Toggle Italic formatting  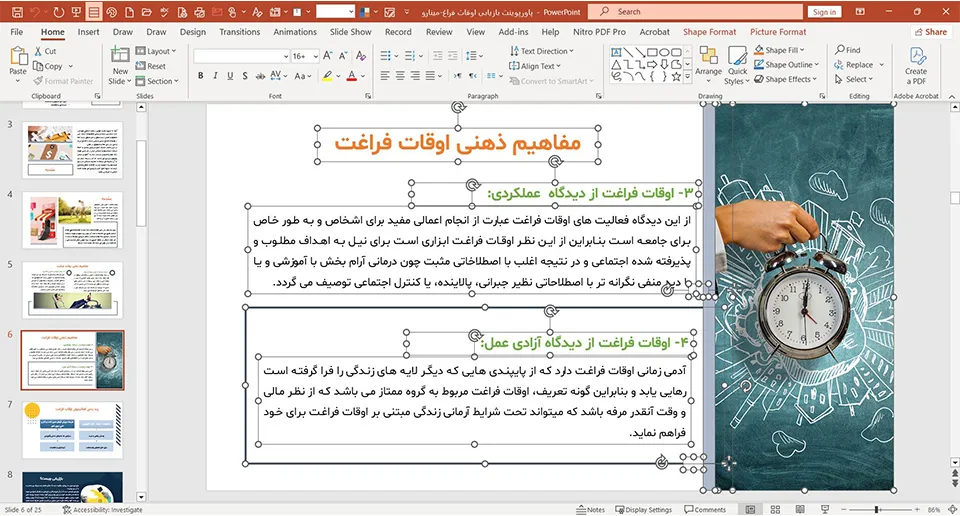(215, 76)
